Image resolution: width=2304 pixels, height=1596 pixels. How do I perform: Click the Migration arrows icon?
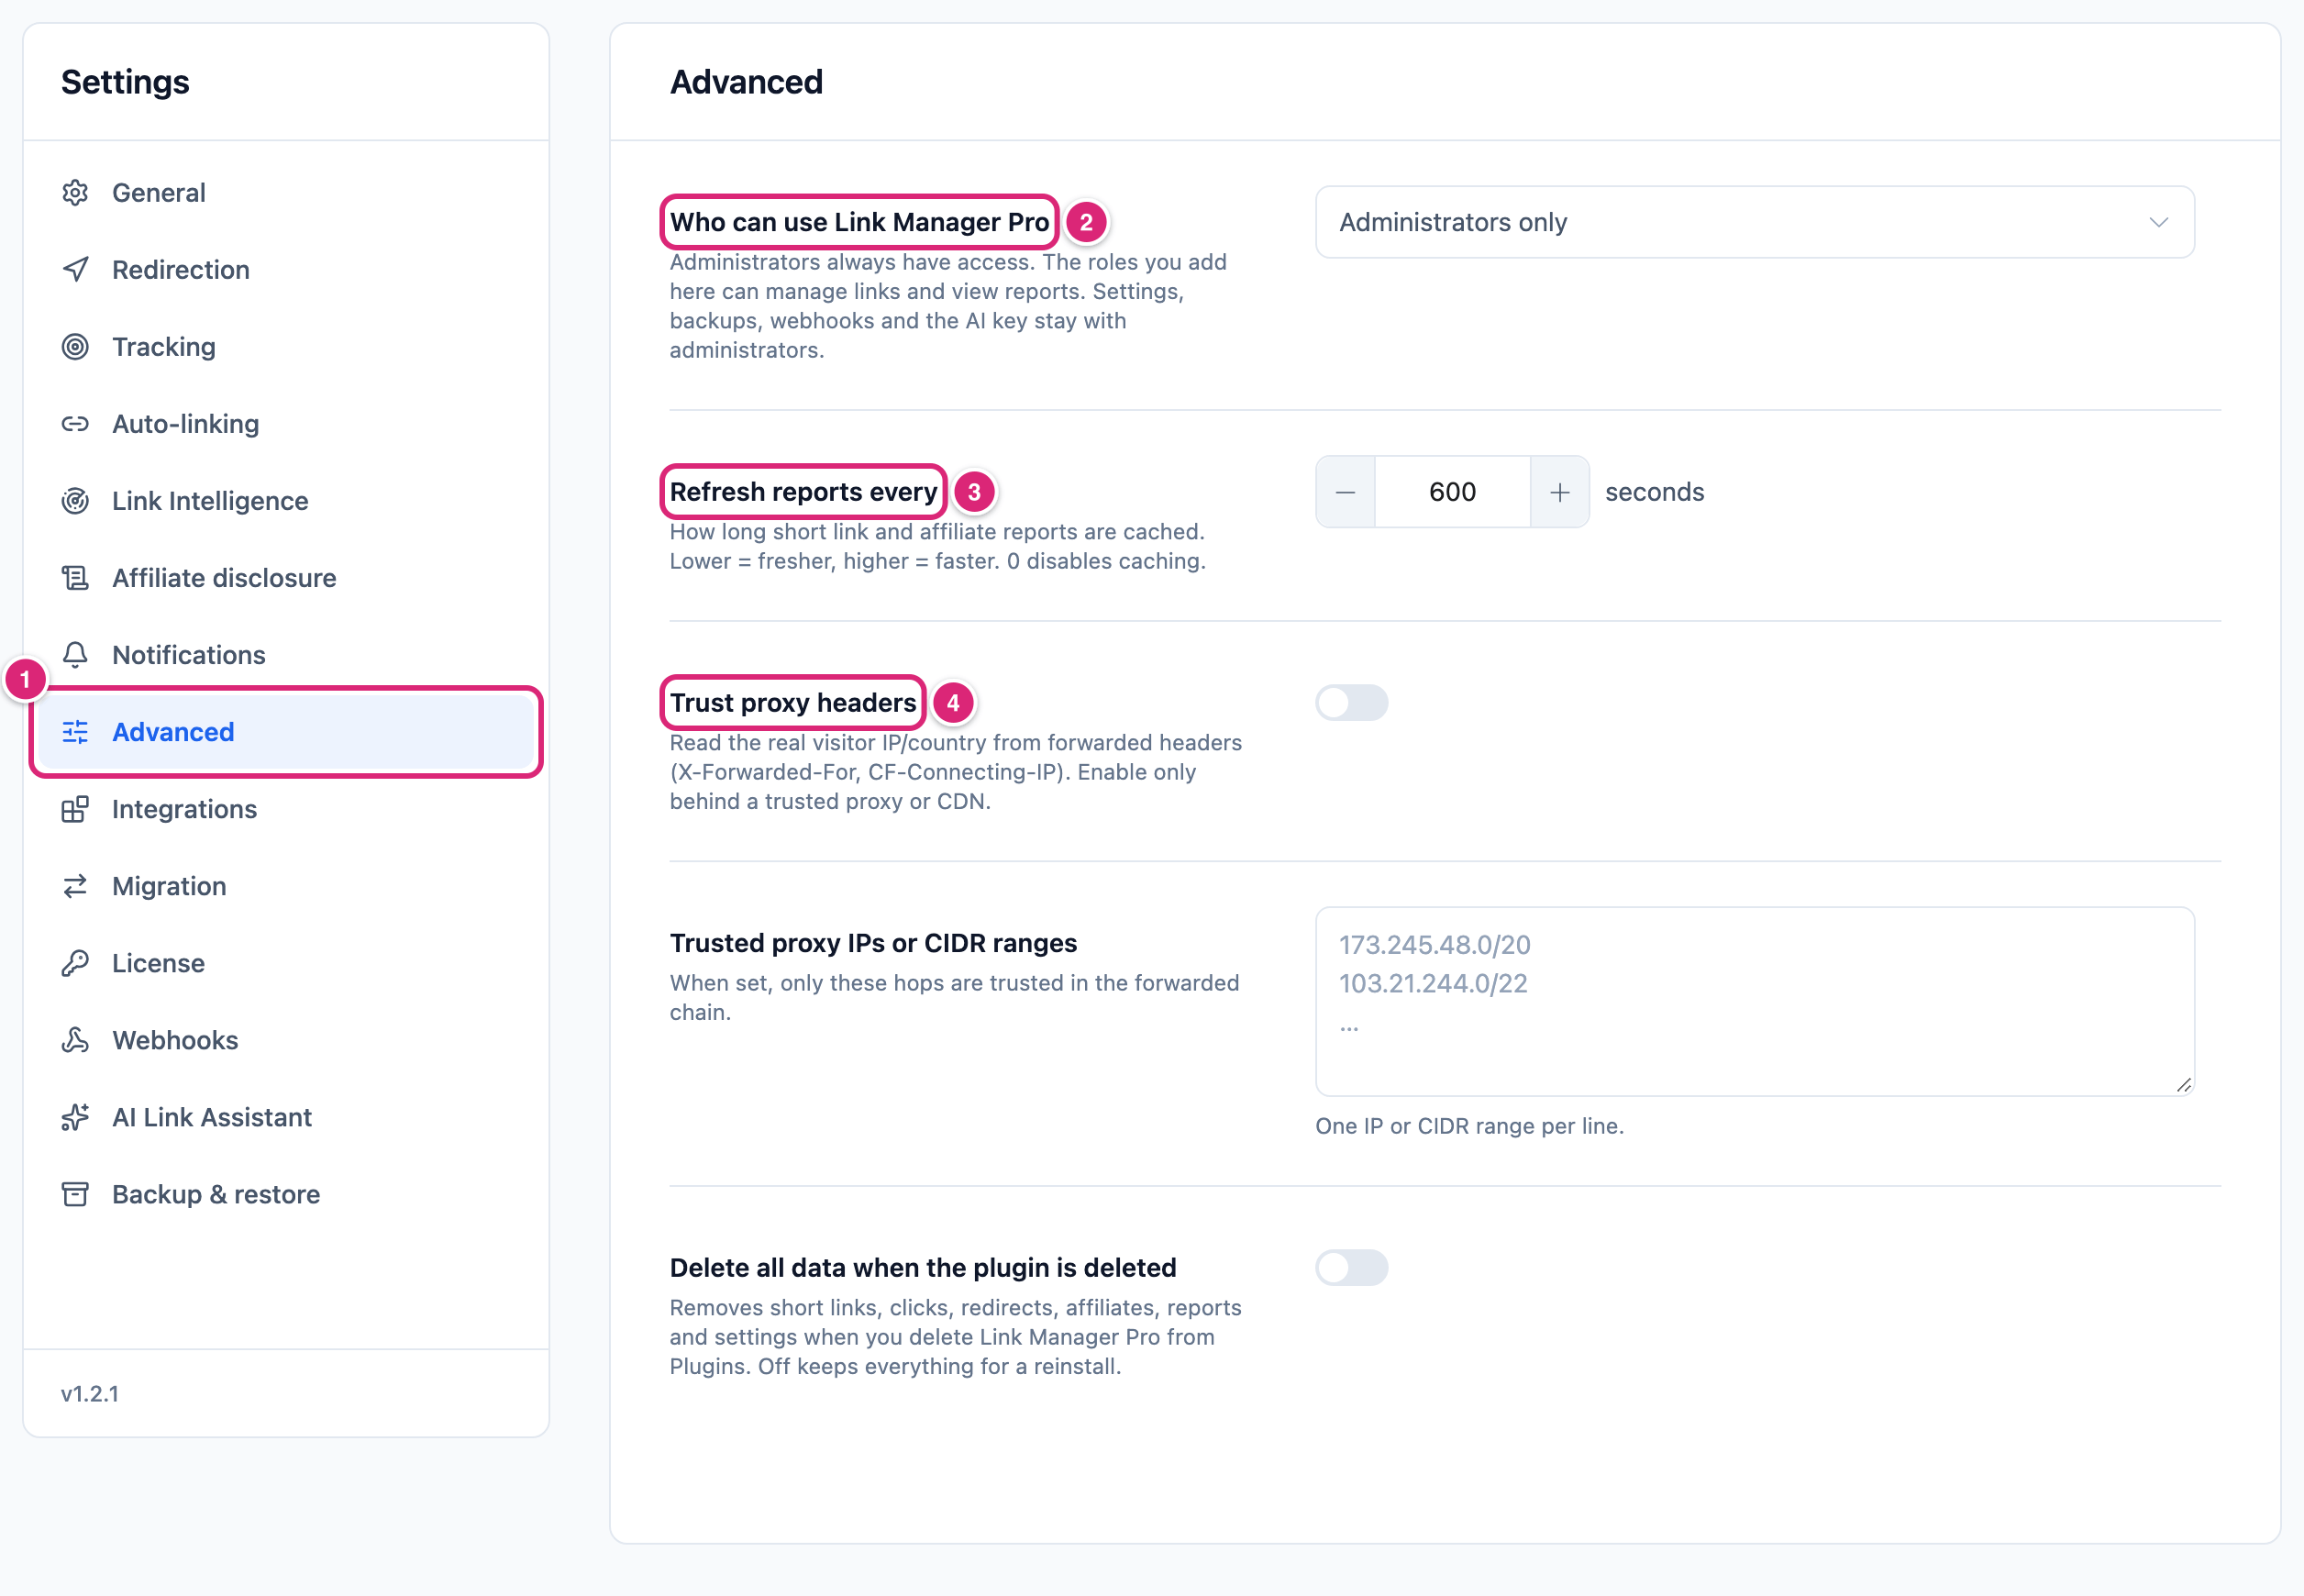pyautogui.click(x=75, y=885)
